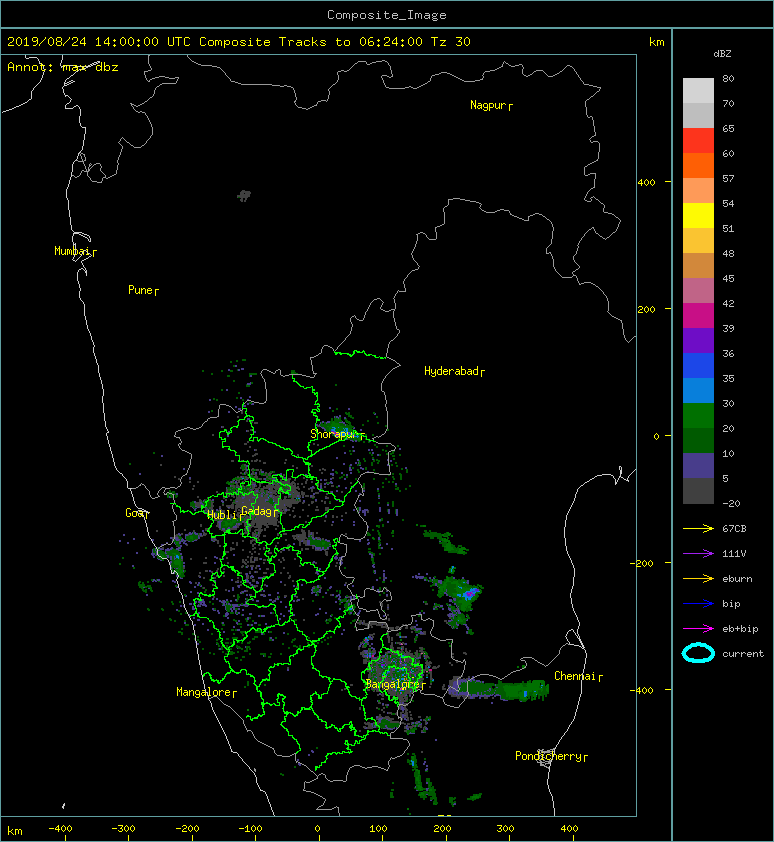This screenshot has width=774, height=842.
Task: Click the Mumbai city label
Action: tap(75, 251)
